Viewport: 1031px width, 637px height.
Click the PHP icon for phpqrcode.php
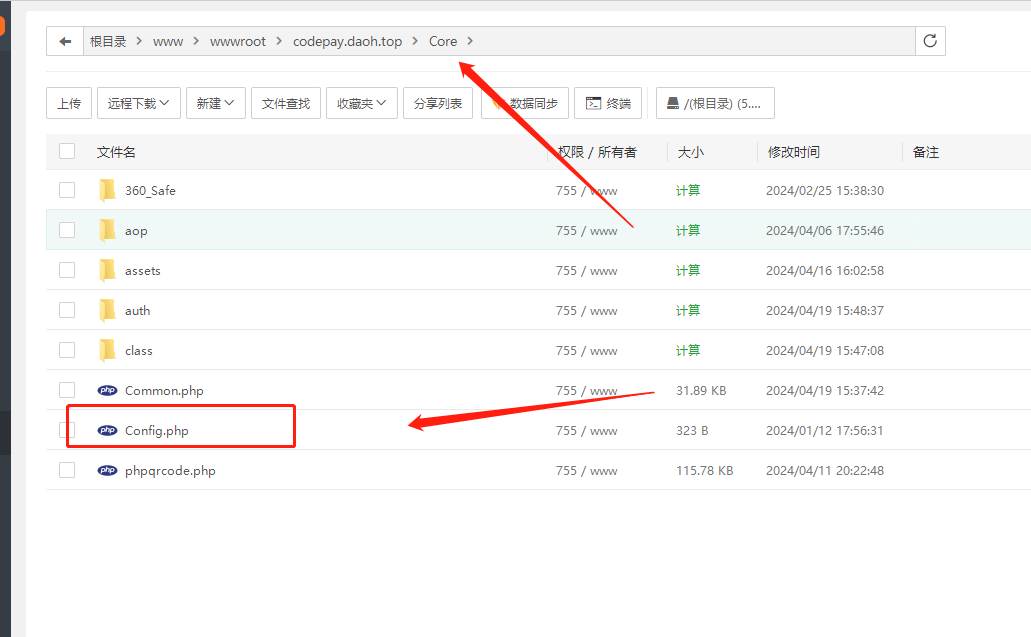[x=107, y=471]
